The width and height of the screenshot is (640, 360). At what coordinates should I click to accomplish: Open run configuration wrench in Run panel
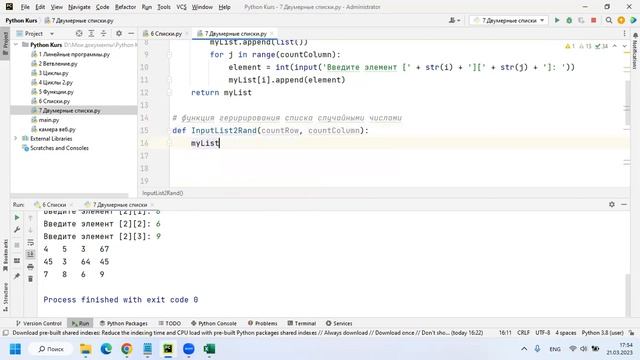17,230
